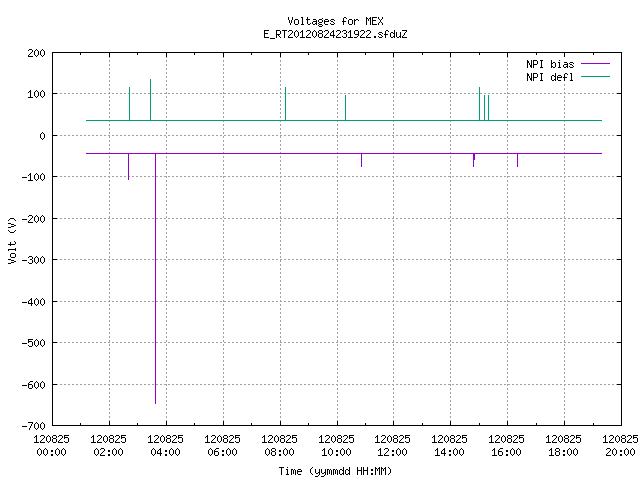Click the x-axis tick label 00:00
This screenshot has height=480, width=640.
pos(51,452)
